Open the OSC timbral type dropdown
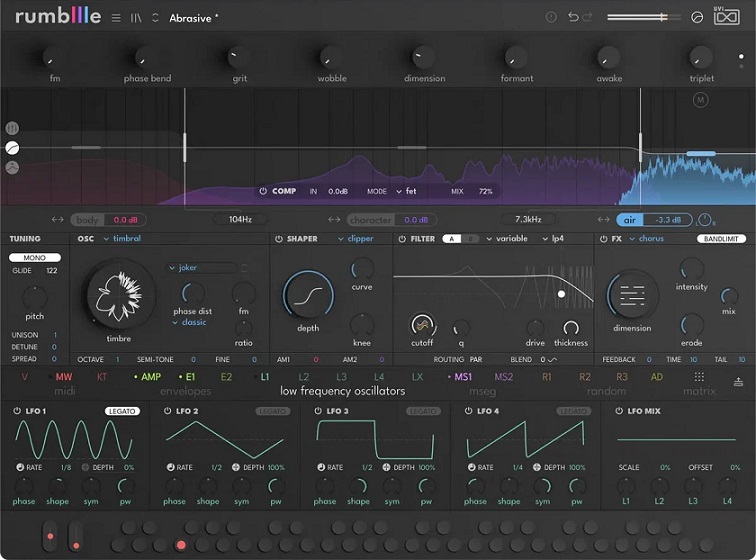The image size is (756, 560). click(x=122, y=238)
